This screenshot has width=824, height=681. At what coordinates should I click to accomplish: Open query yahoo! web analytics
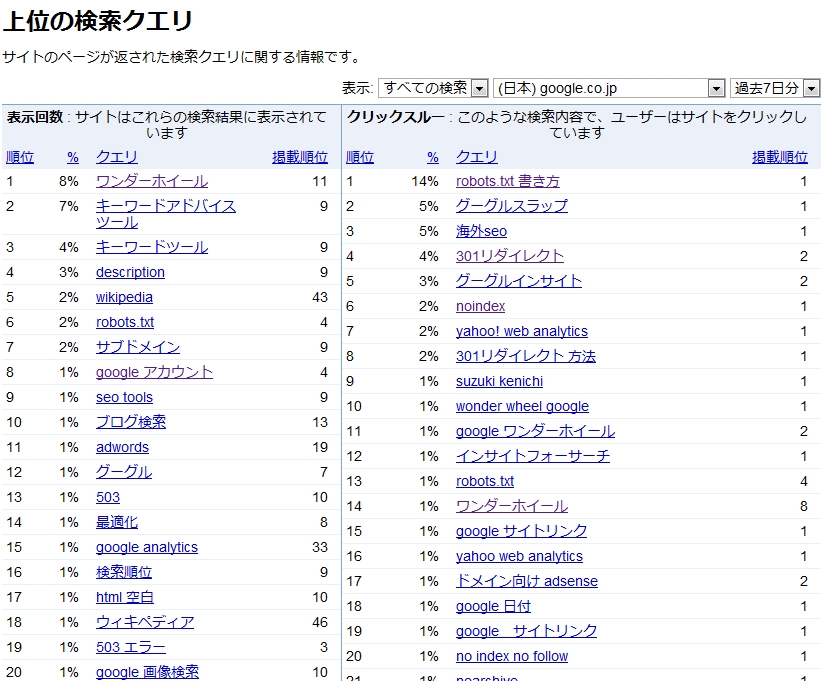522,331
